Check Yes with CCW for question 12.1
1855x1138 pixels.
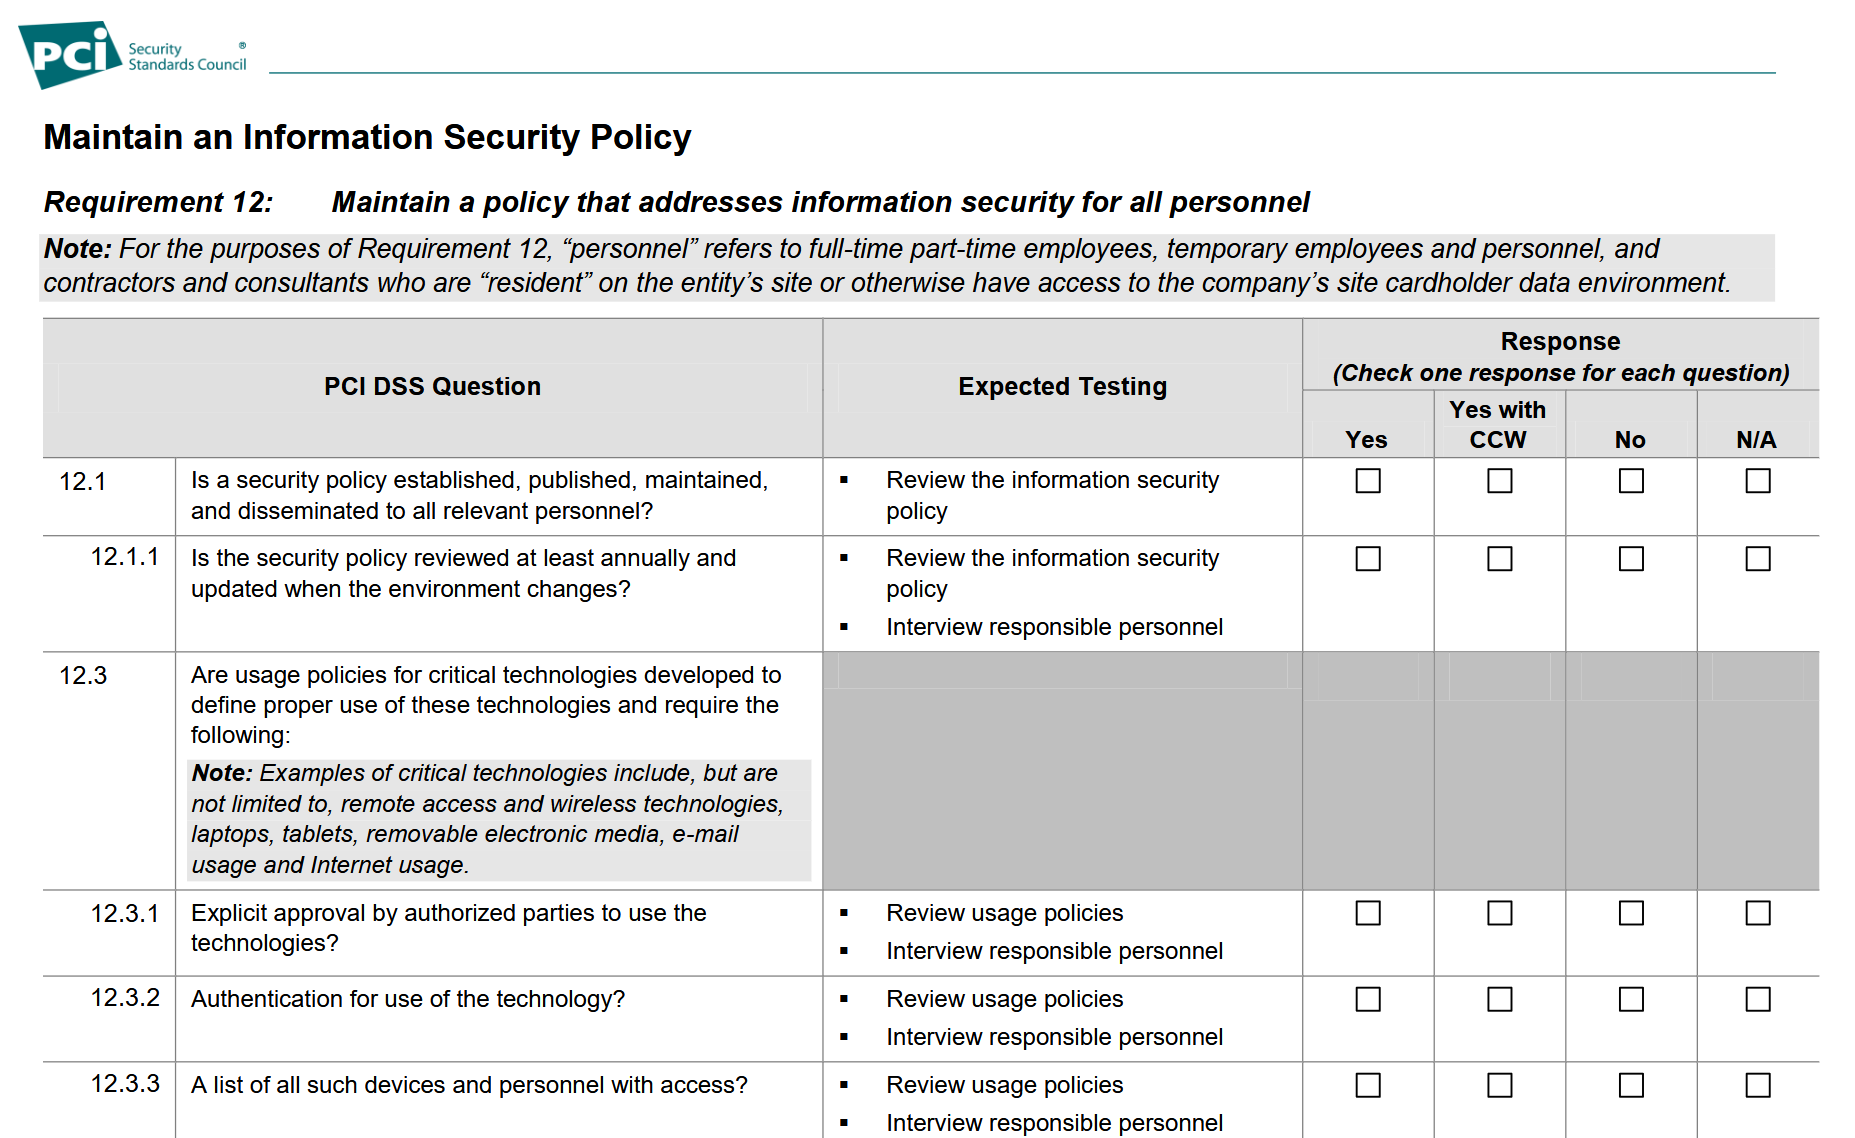1499,481
